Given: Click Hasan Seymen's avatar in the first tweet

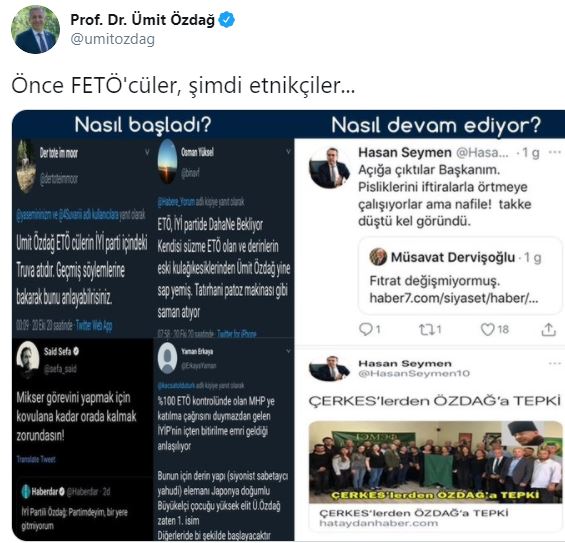Looking at the screenshot, I should (329, 168).
